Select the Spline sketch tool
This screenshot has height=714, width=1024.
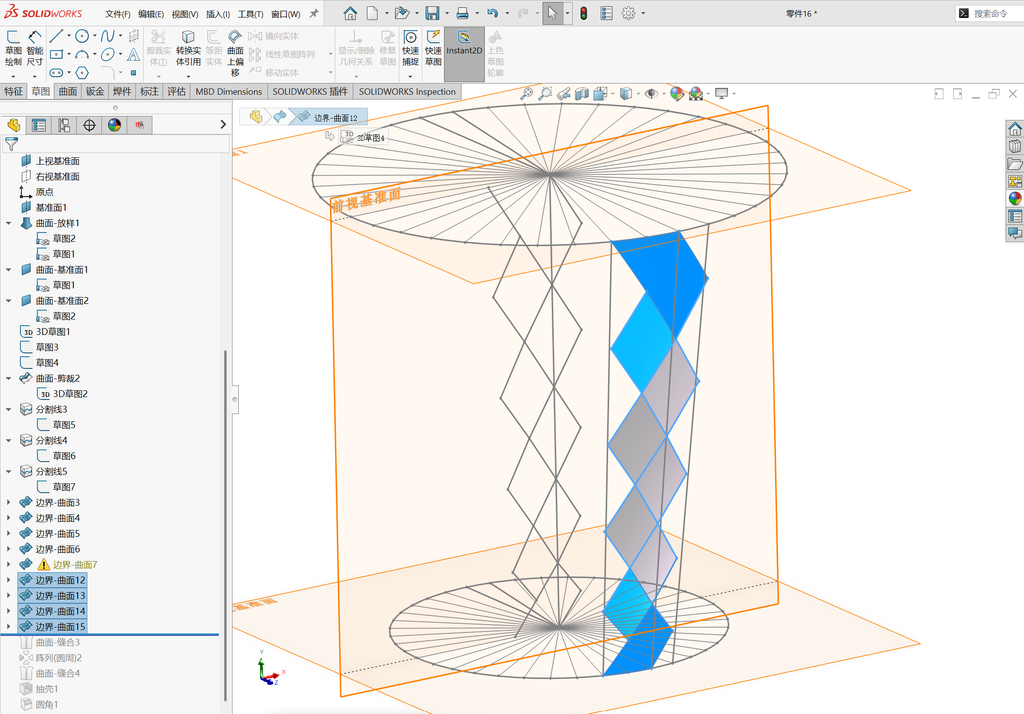pyautogui.click(x=108, y=36)
